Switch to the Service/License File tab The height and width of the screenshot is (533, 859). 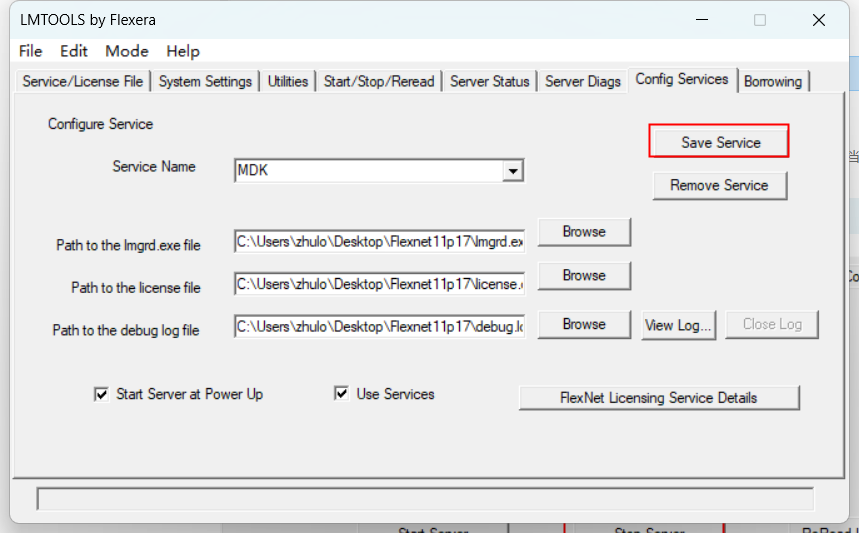pyautogui.click(x=83, y=81)
